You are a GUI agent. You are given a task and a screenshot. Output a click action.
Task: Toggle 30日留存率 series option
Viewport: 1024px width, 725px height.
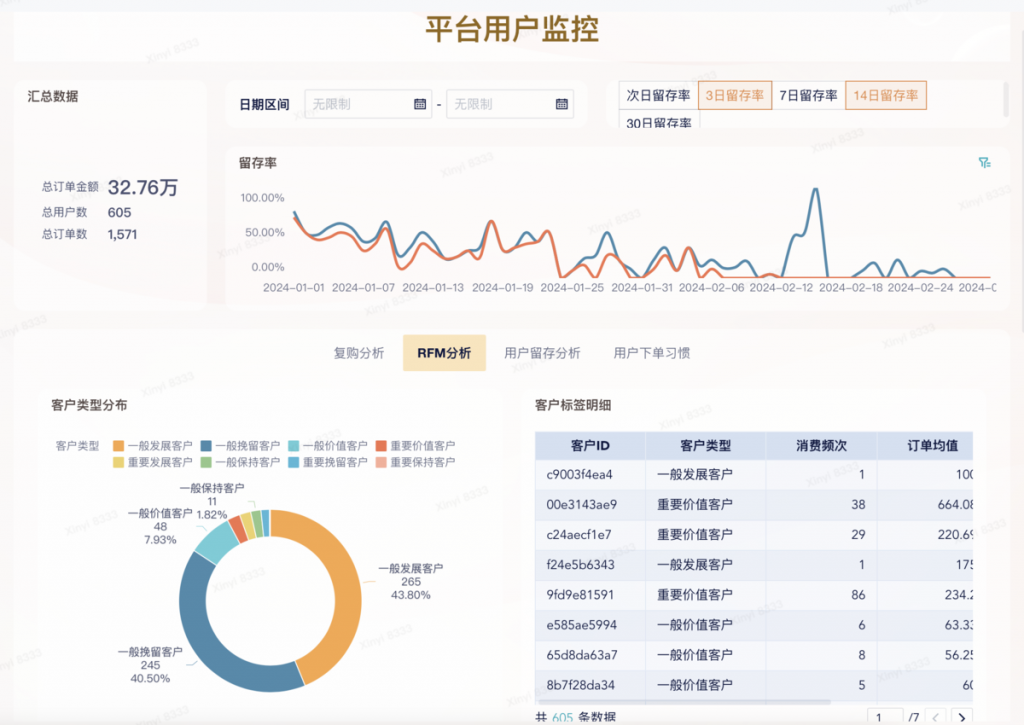point(659,120)
